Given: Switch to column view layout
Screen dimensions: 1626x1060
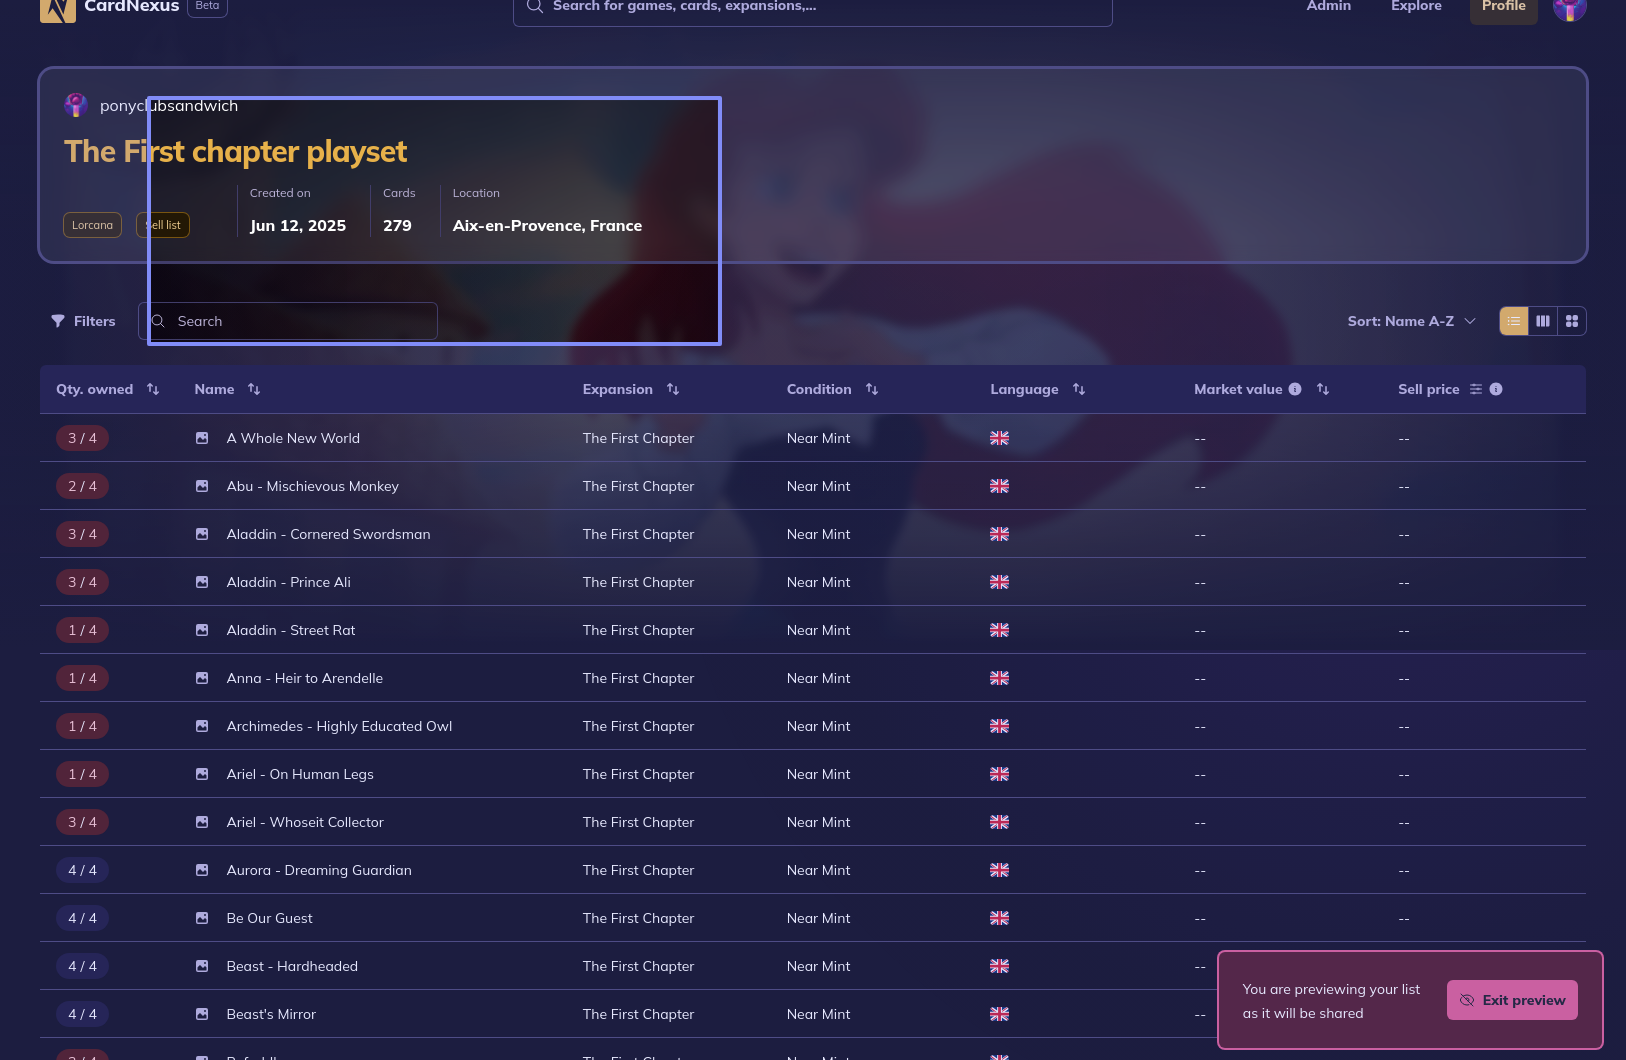Looking at the screenshot, I should click(1542, 321).
